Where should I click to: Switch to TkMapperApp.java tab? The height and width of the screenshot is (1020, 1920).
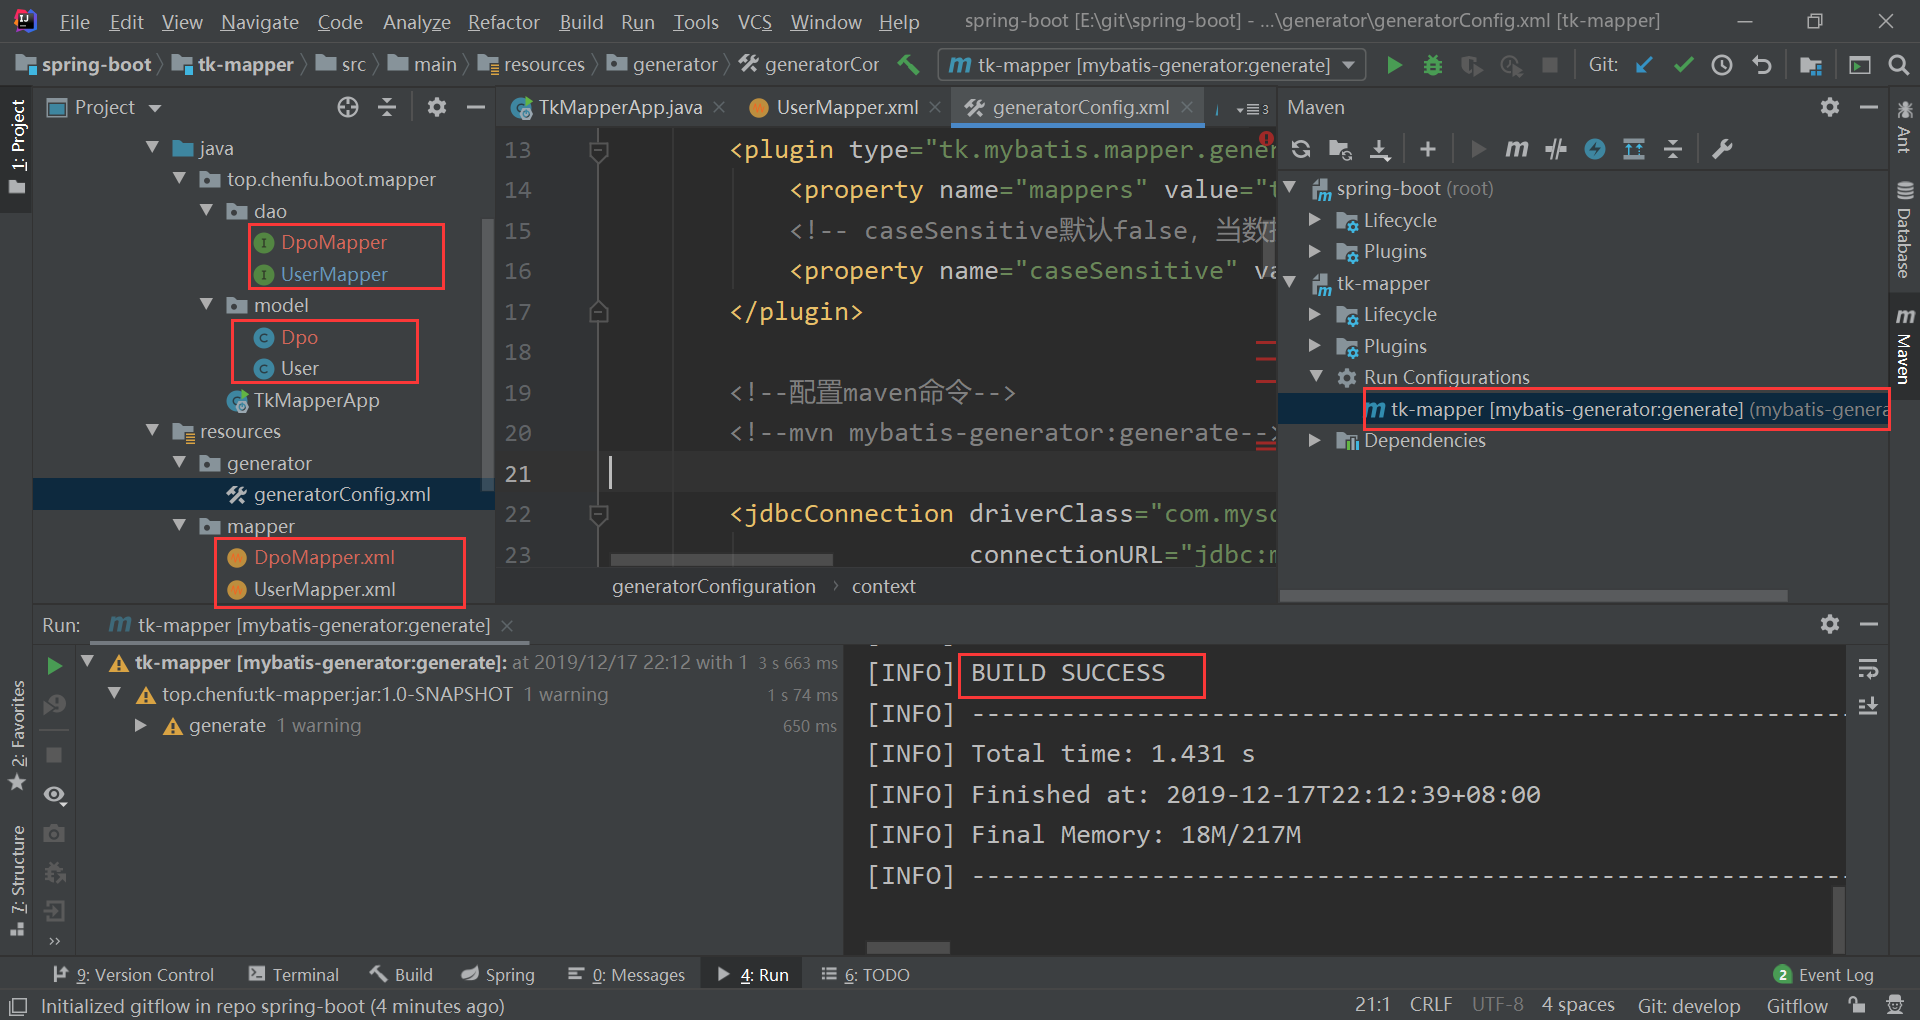pyautogui.click(x=607, y=107)
